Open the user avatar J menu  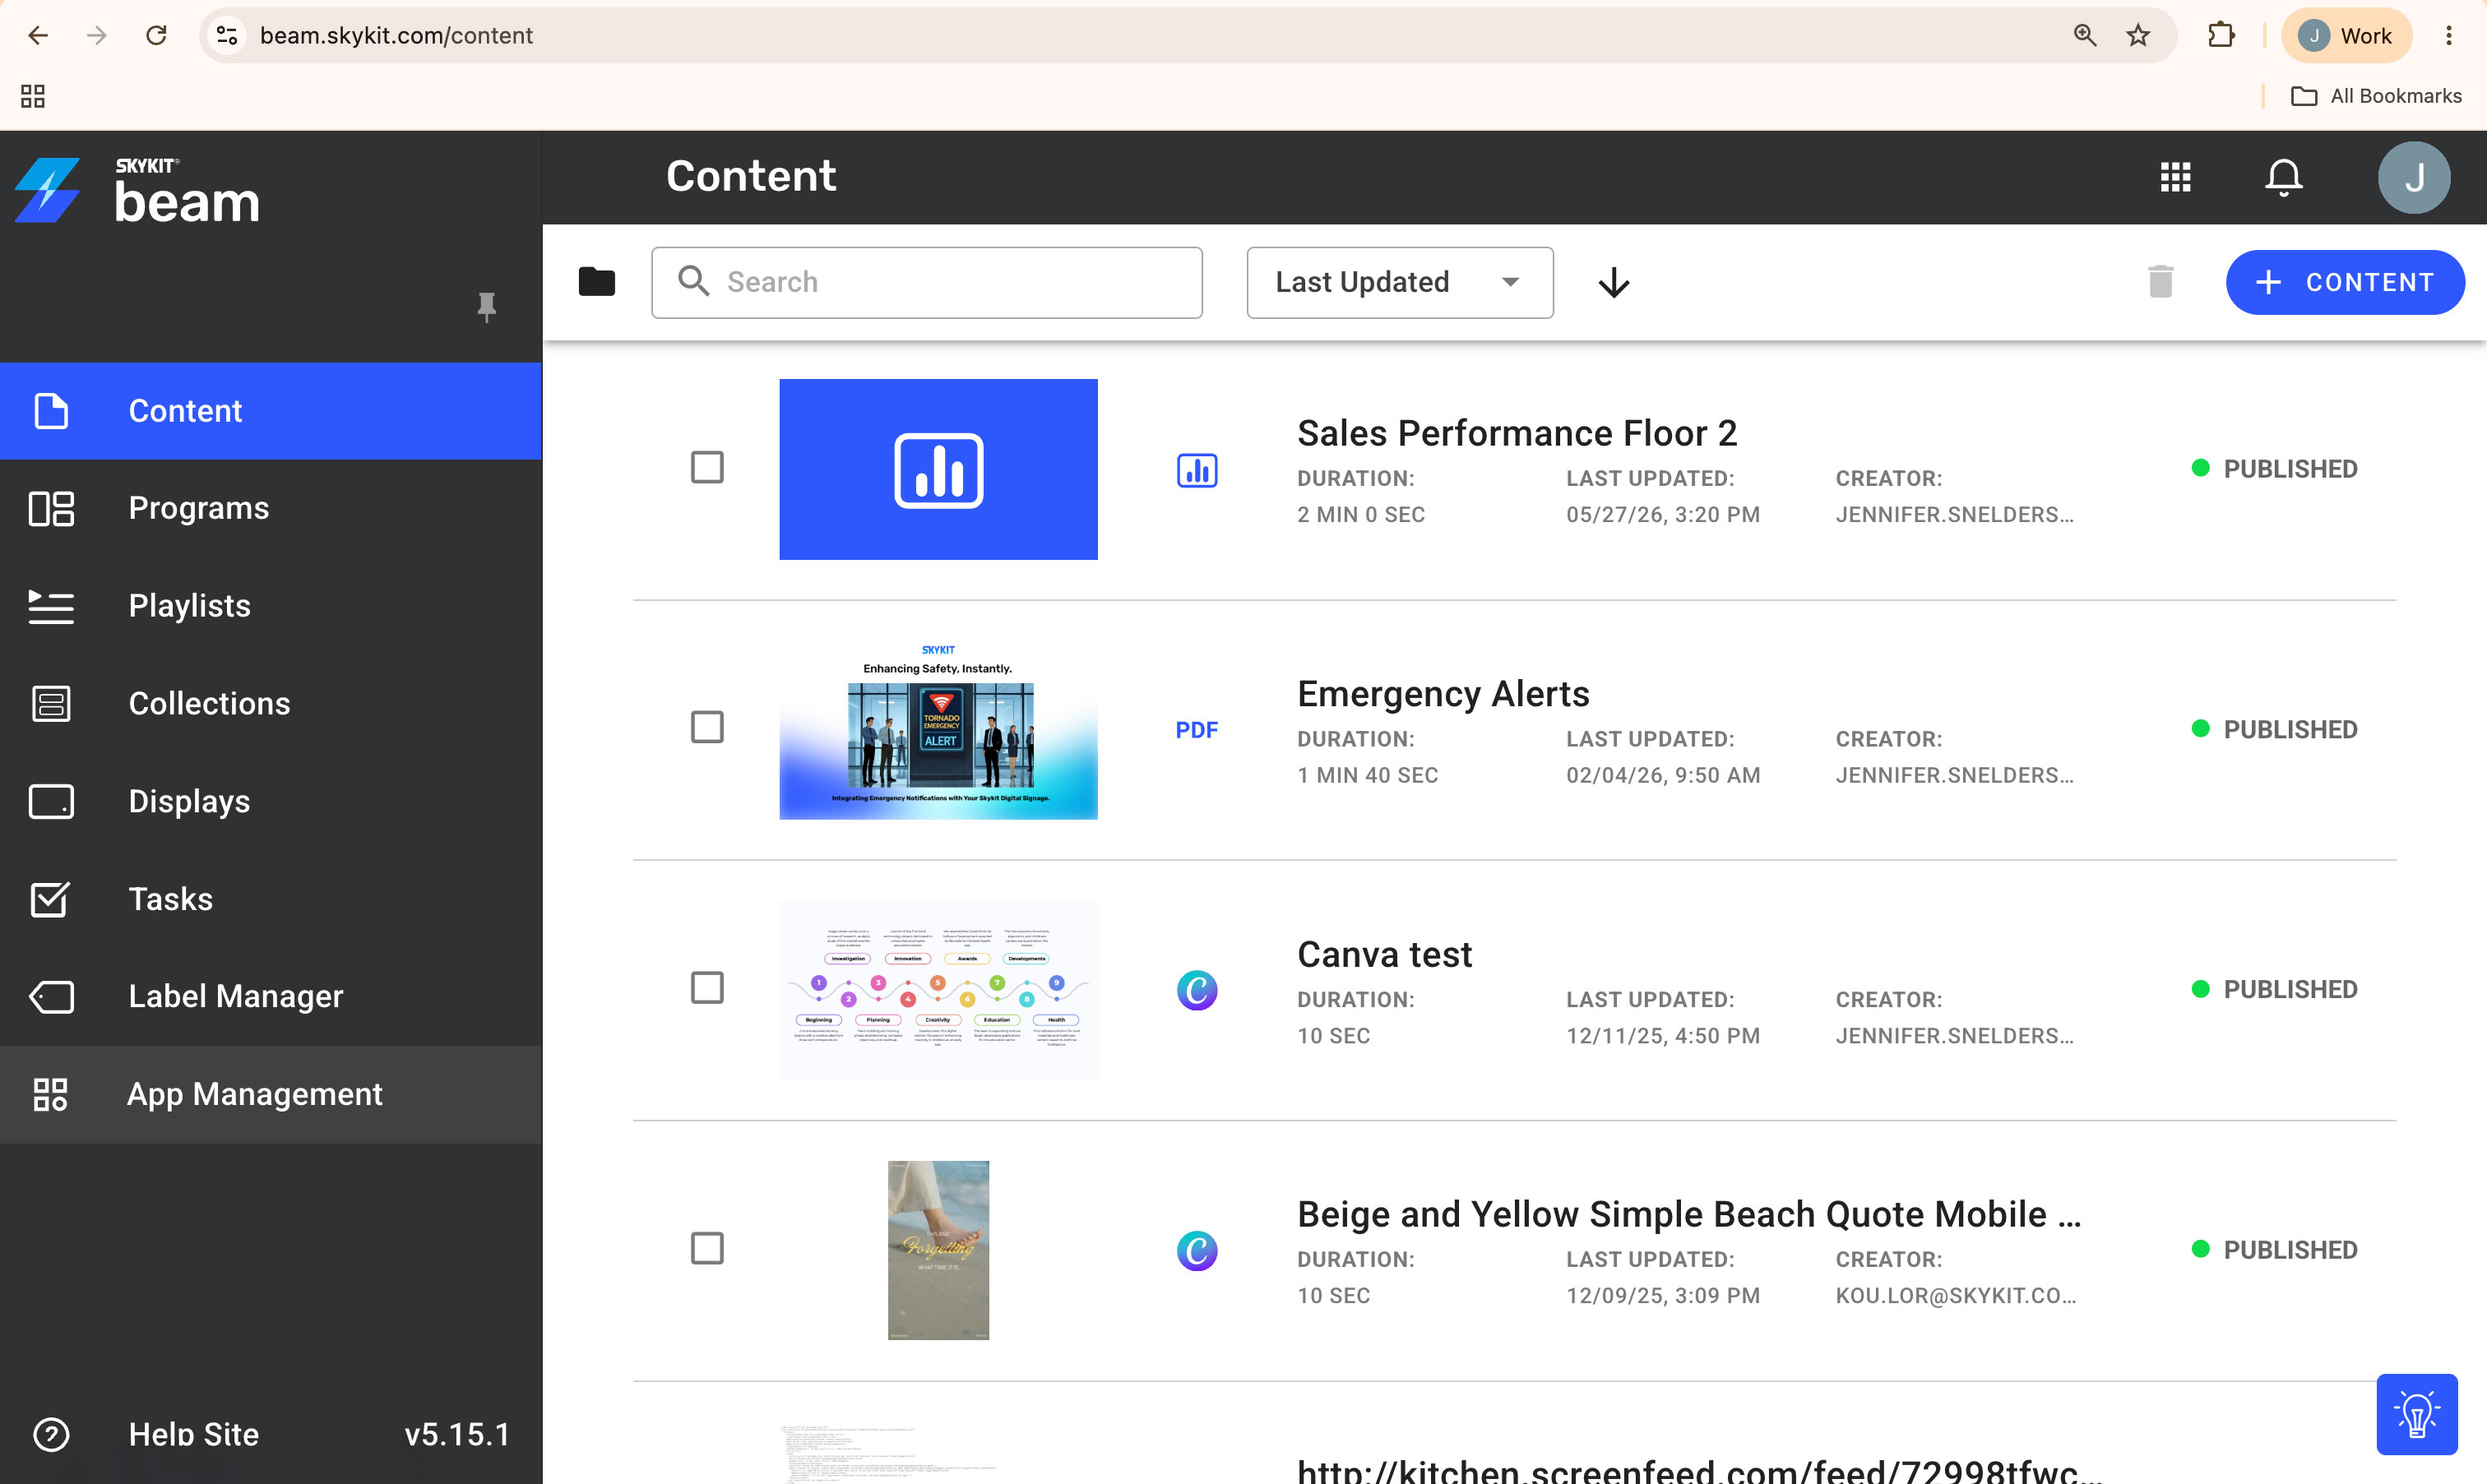[x=2413, y=177]
